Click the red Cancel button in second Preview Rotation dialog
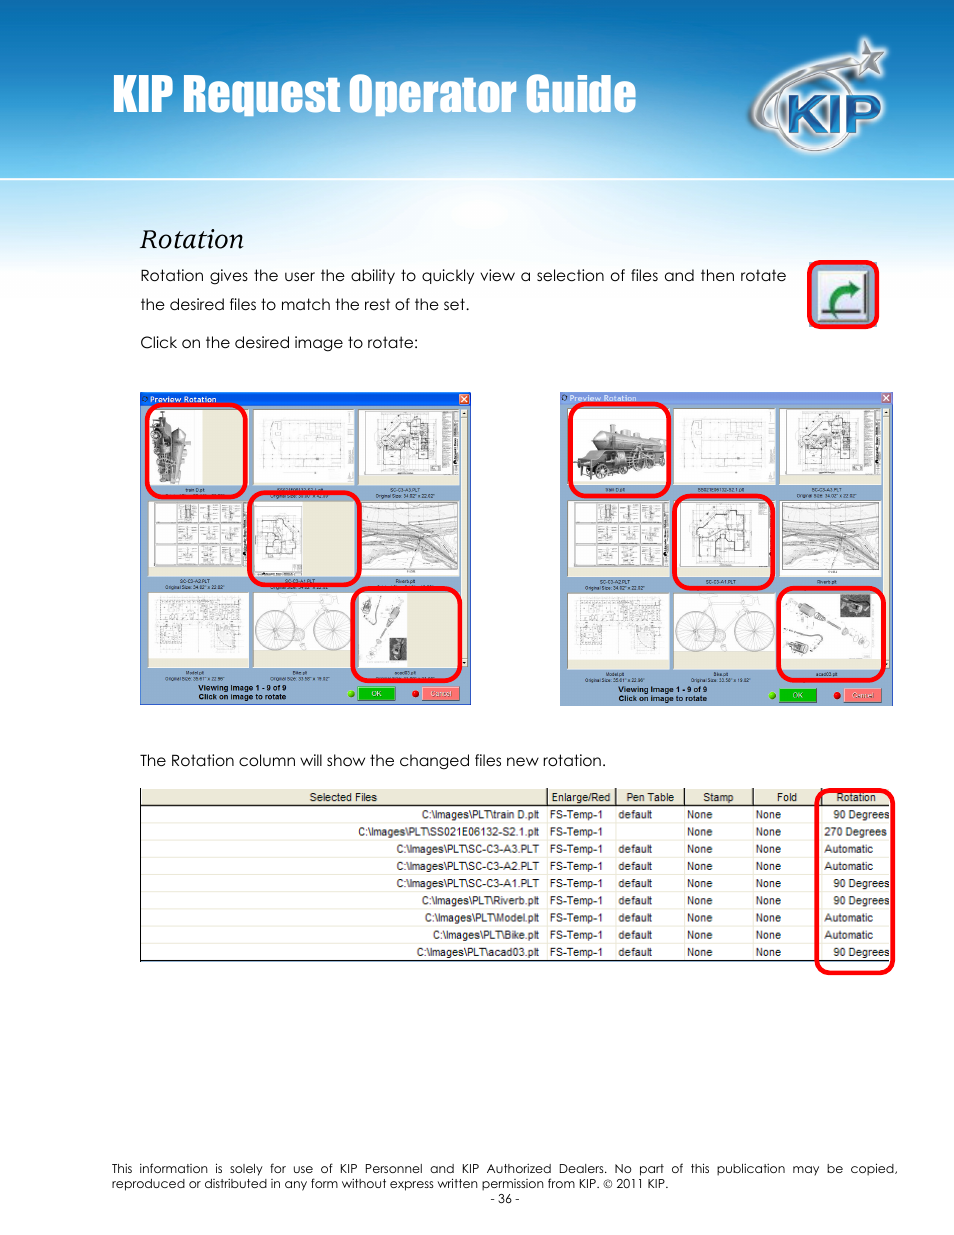Image resolution: width=954 pixels, height=1235 pixels. click(x=862, y=695)
